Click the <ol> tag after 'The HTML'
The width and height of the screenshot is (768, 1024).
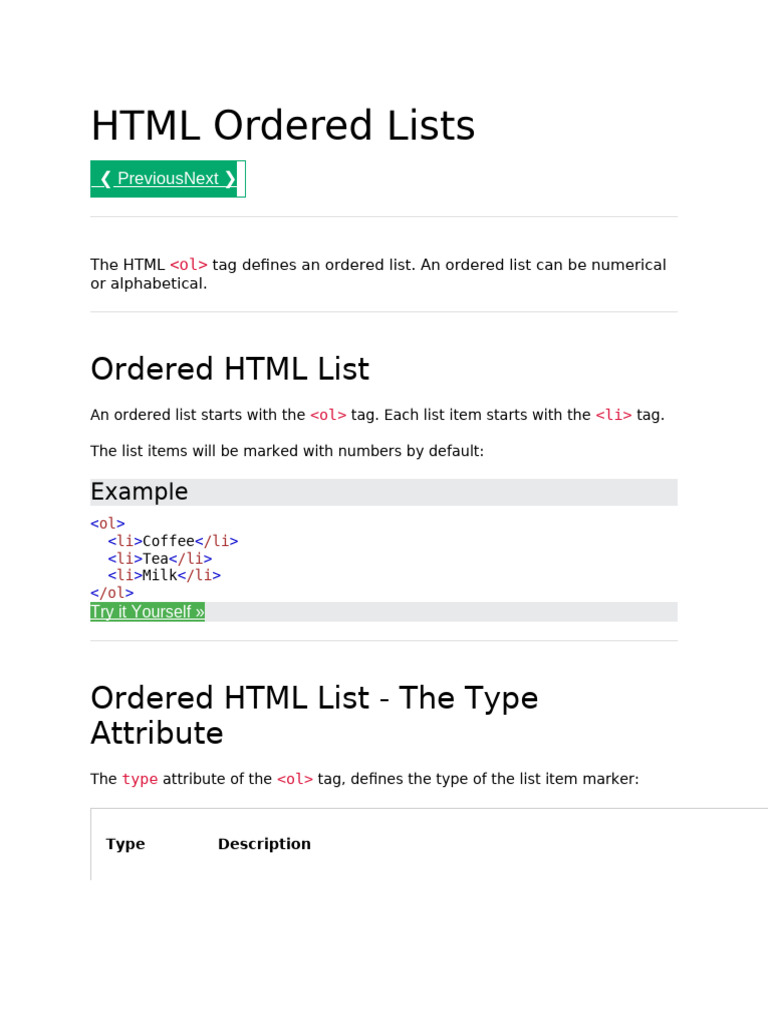point(189,265)
